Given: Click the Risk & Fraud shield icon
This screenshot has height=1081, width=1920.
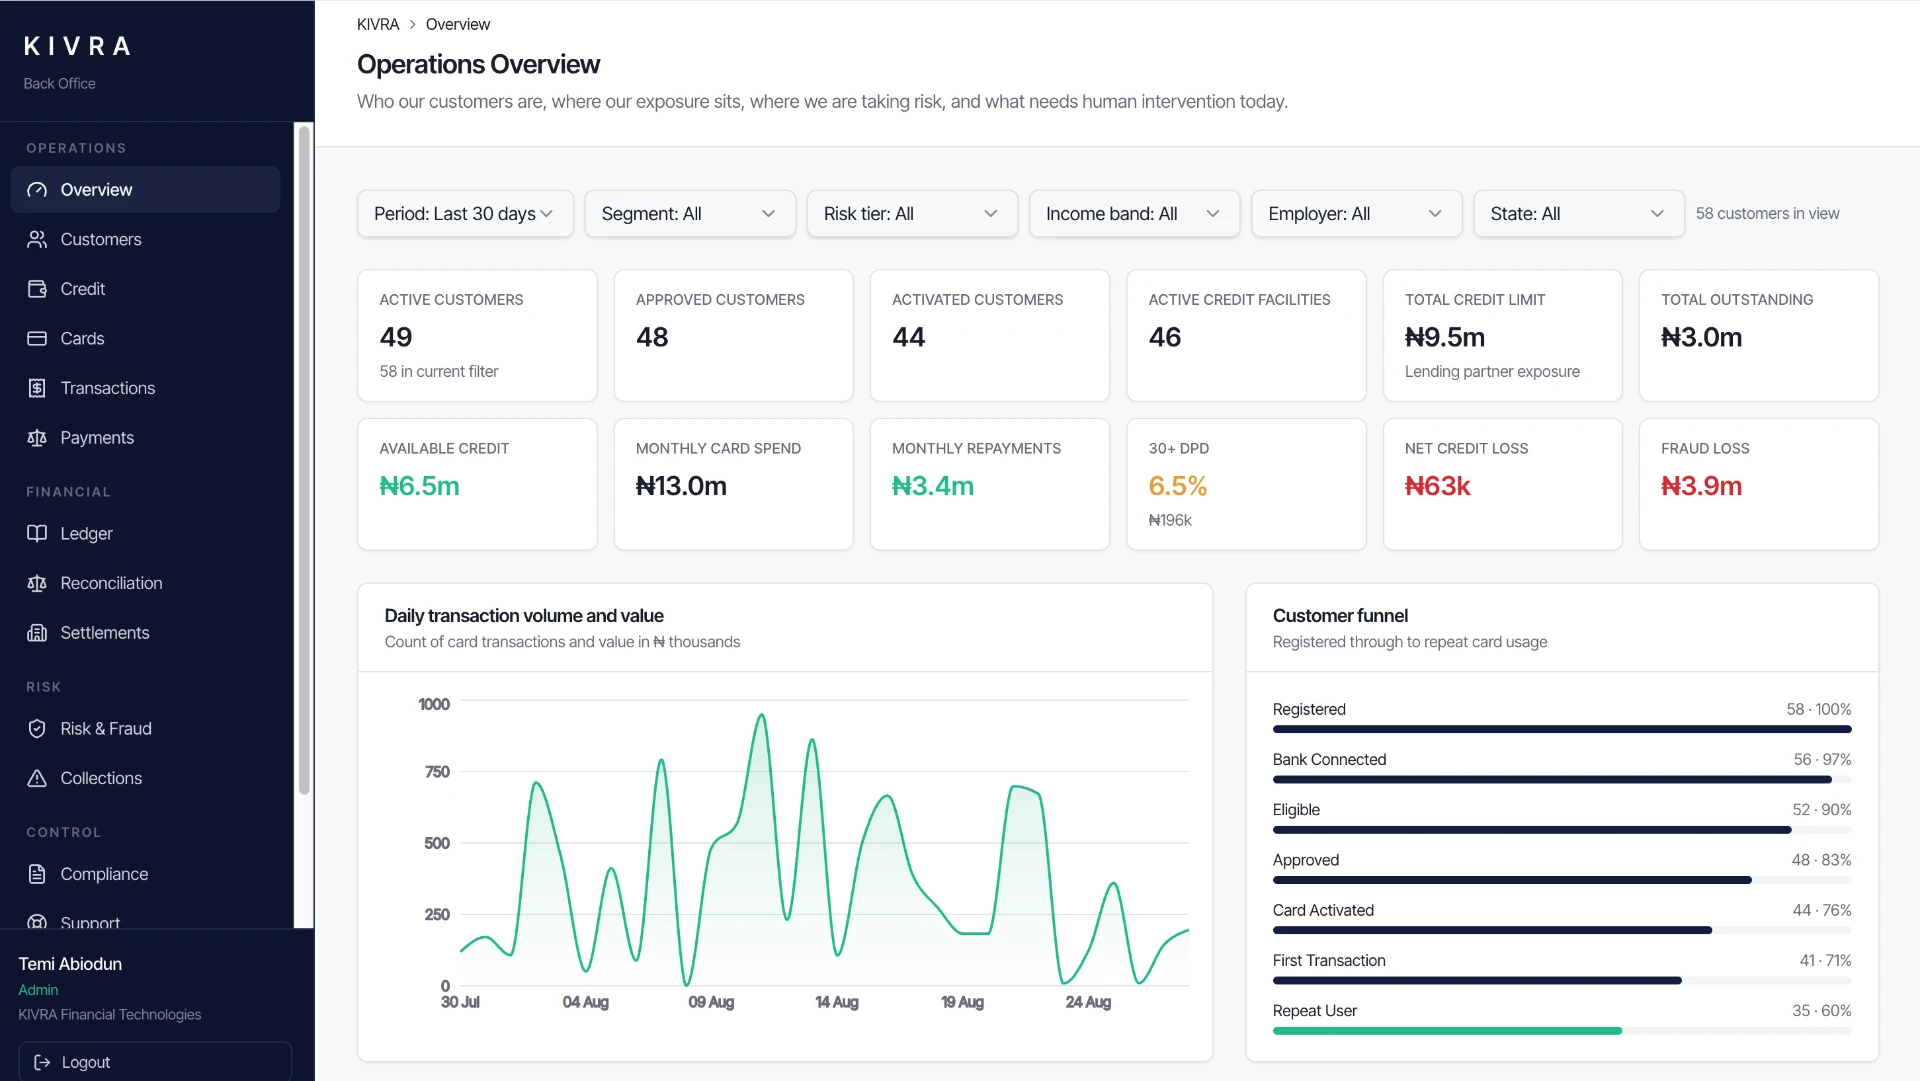Looking at the screenshot, I should click(x=37, y=729).
